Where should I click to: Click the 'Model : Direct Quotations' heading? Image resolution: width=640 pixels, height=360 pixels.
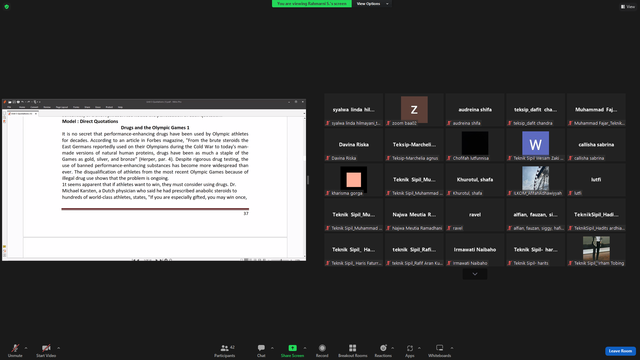pyautogui.click(x=90, y=121)
